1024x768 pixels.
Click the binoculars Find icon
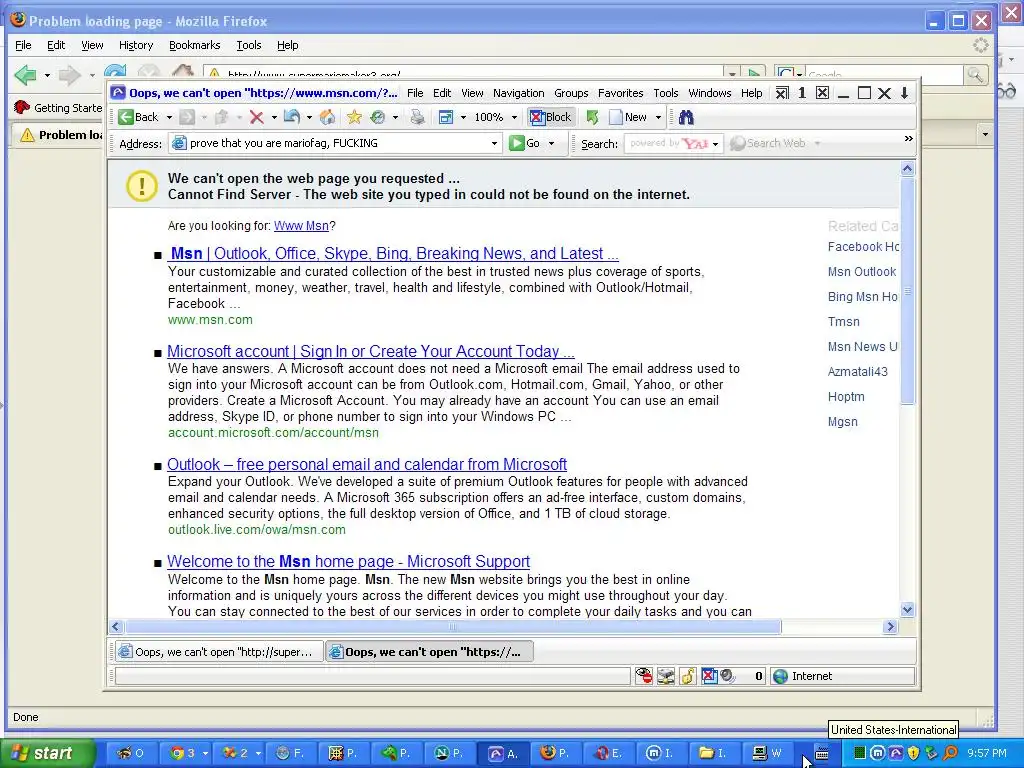click(x=686, y=117)
